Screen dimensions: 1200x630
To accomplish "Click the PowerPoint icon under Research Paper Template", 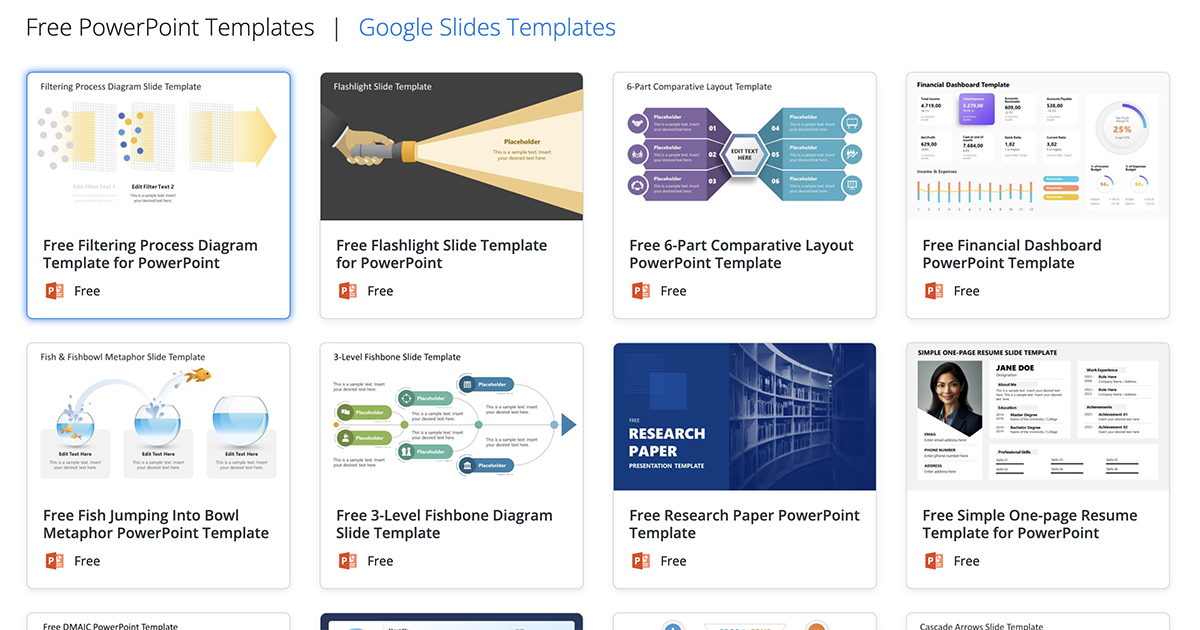I will tap(640, 560).
